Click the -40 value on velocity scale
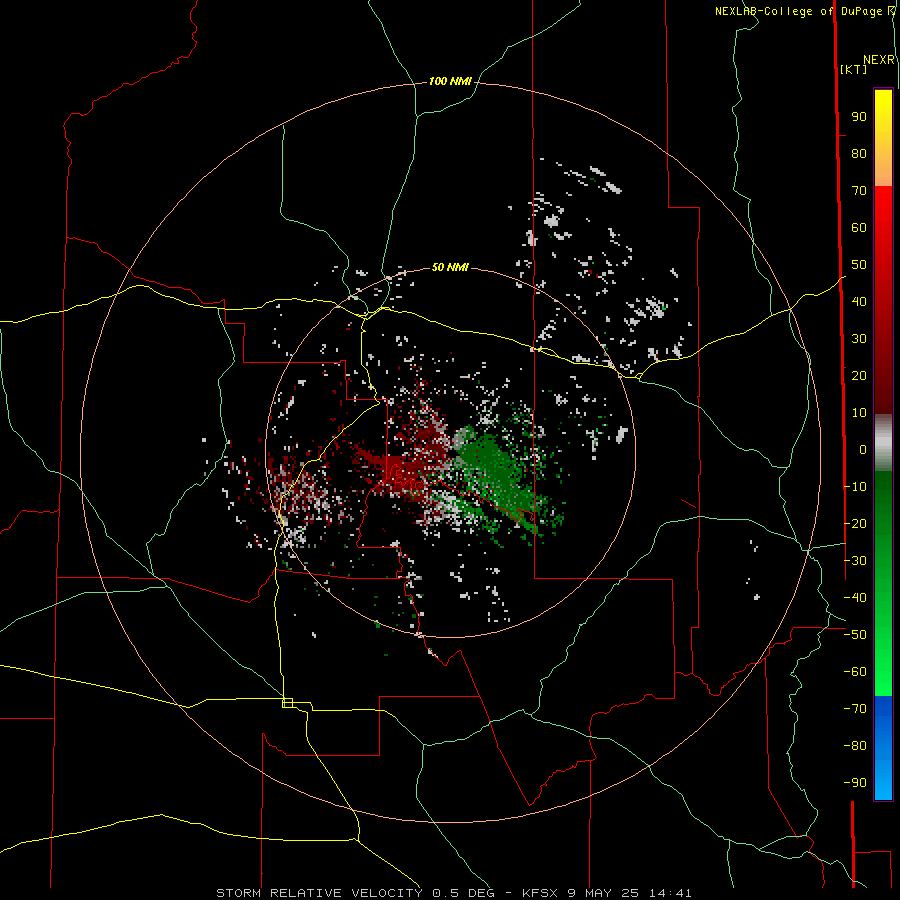Screen dimensions: 900x900 (855, 598)
